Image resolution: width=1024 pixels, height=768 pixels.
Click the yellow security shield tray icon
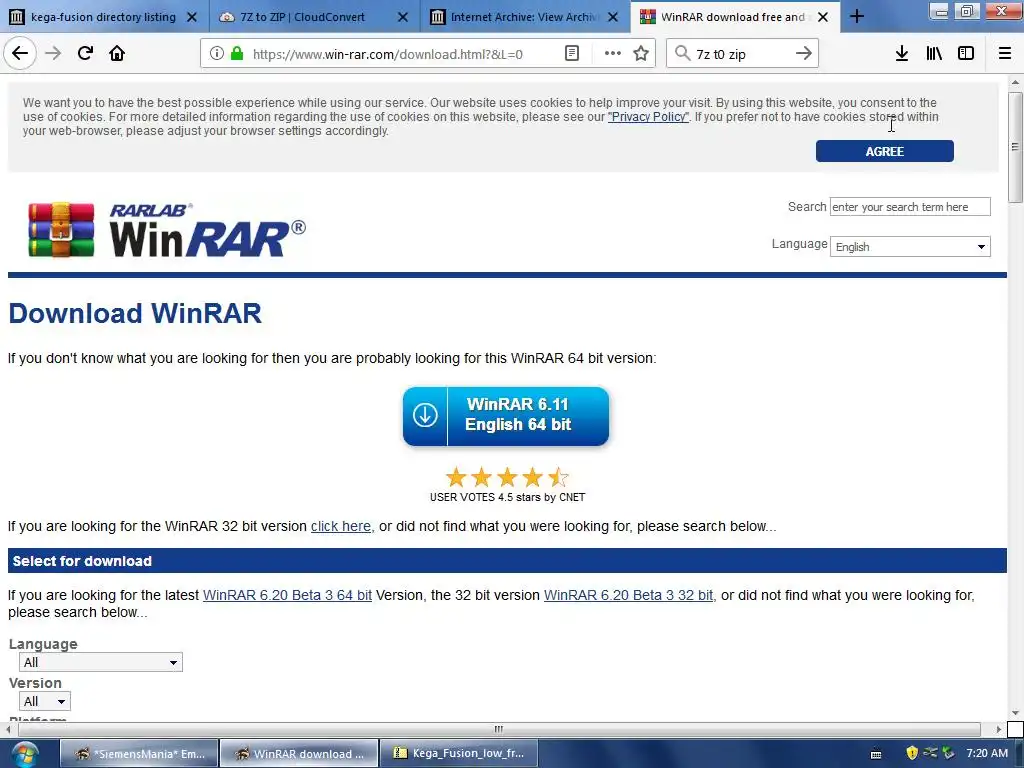tap(912, 753)
